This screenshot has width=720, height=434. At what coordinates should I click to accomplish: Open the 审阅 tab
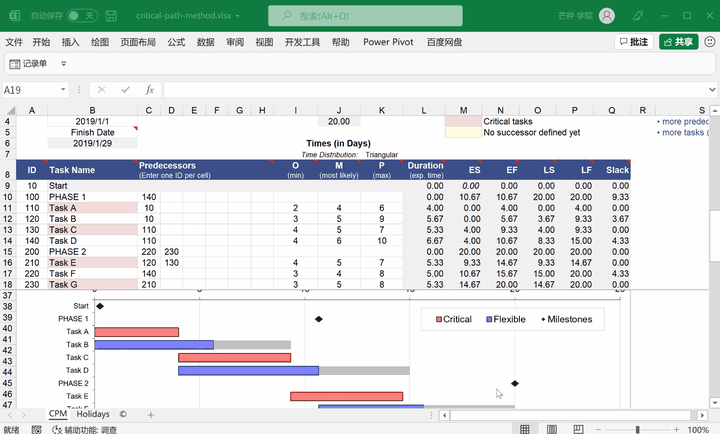click(235, 42)
